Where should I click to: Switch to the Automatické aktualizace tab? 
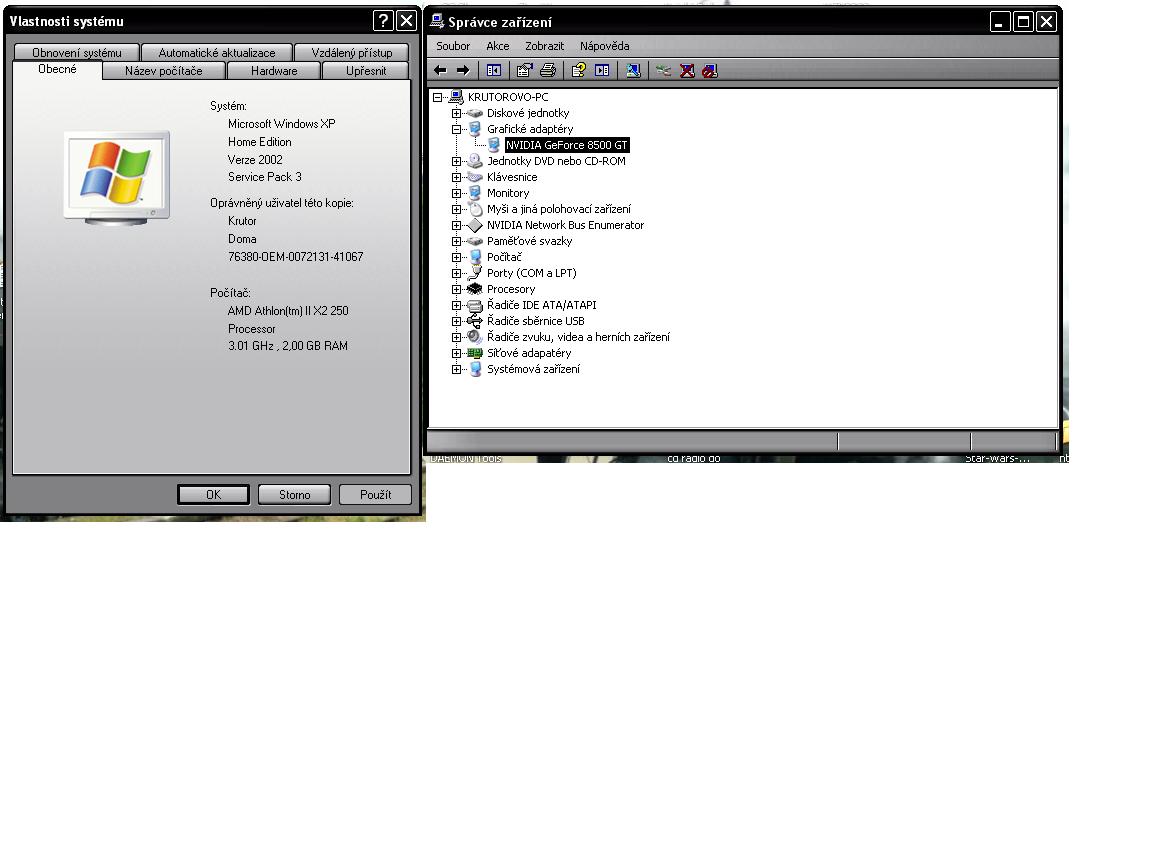point(217,52)
